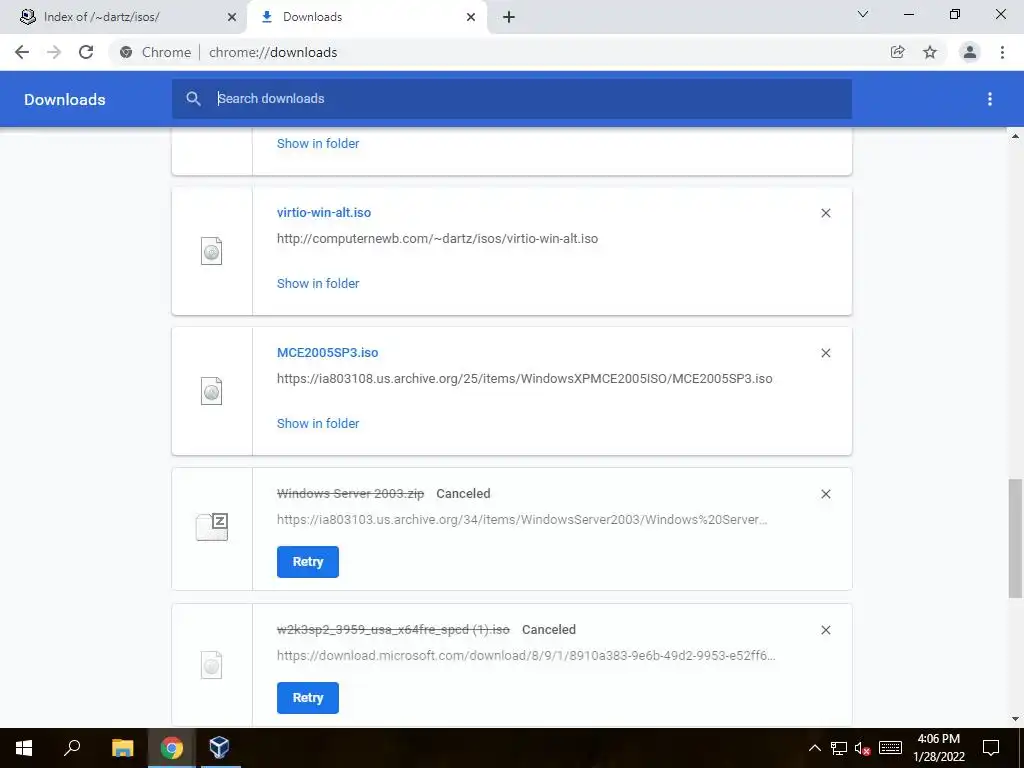Click the forward navigation arrow
The image size is (1024, 768).
pos(54,52)
